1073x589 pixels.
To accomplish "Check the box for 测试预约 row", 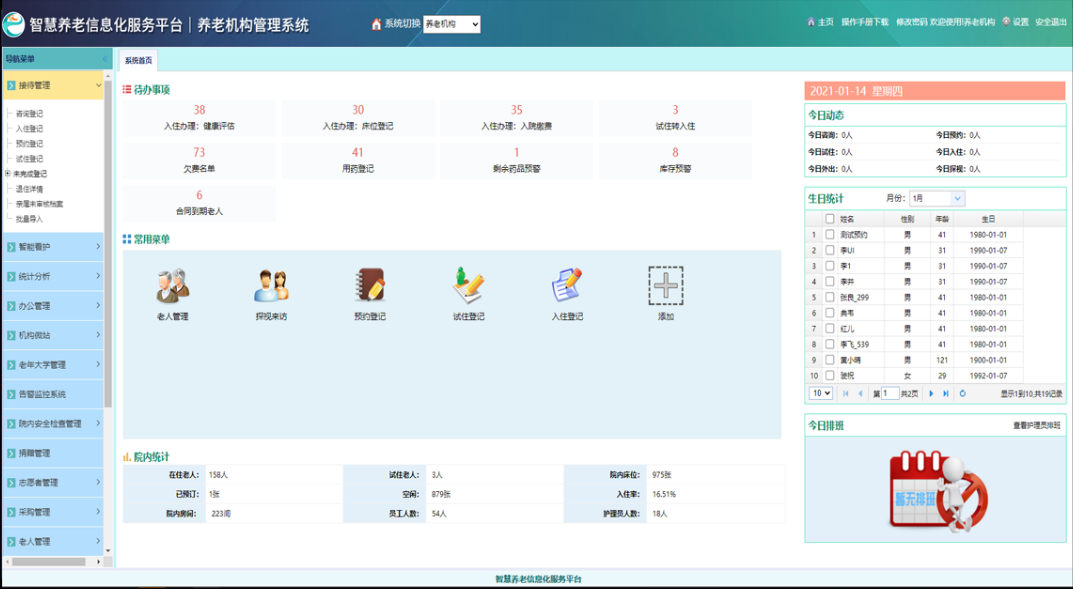I will click(830, 235).
